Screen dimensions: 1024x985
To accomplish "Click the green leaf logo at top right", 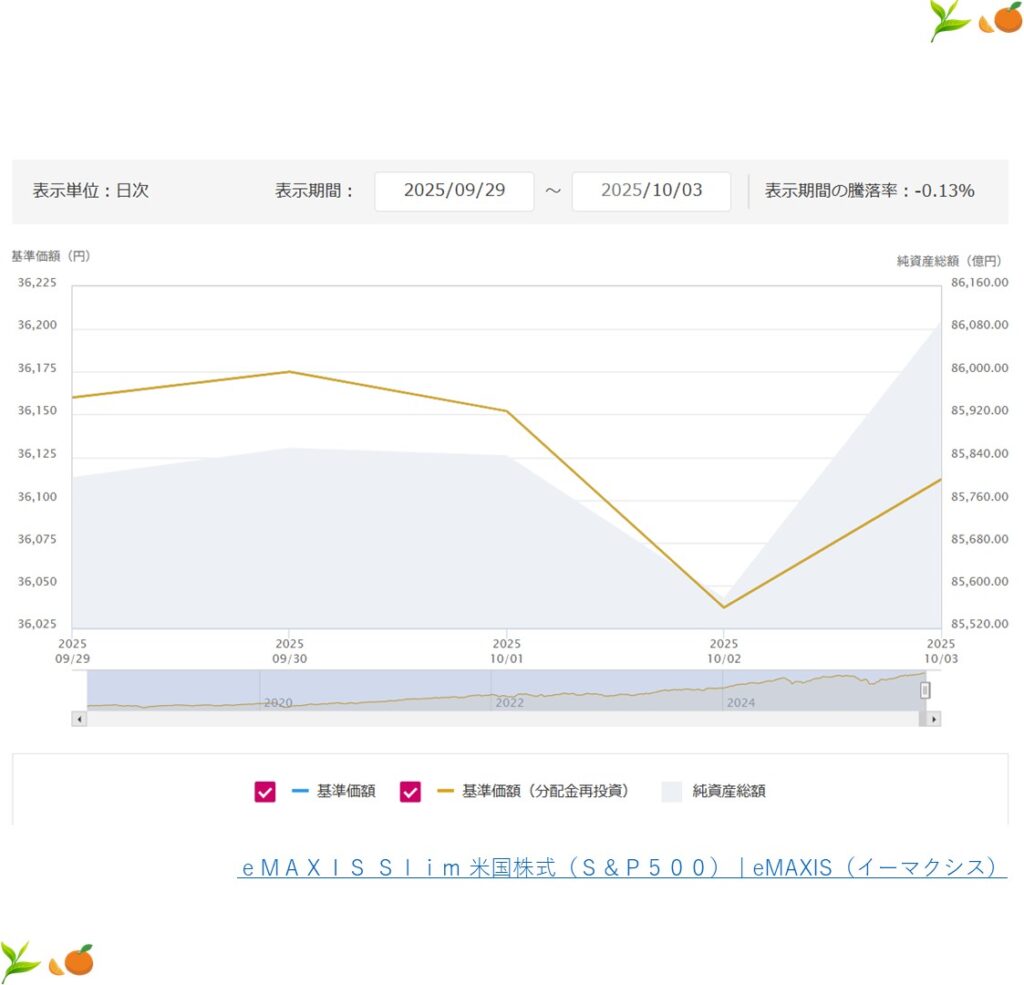I will click(x=950, y=20).
